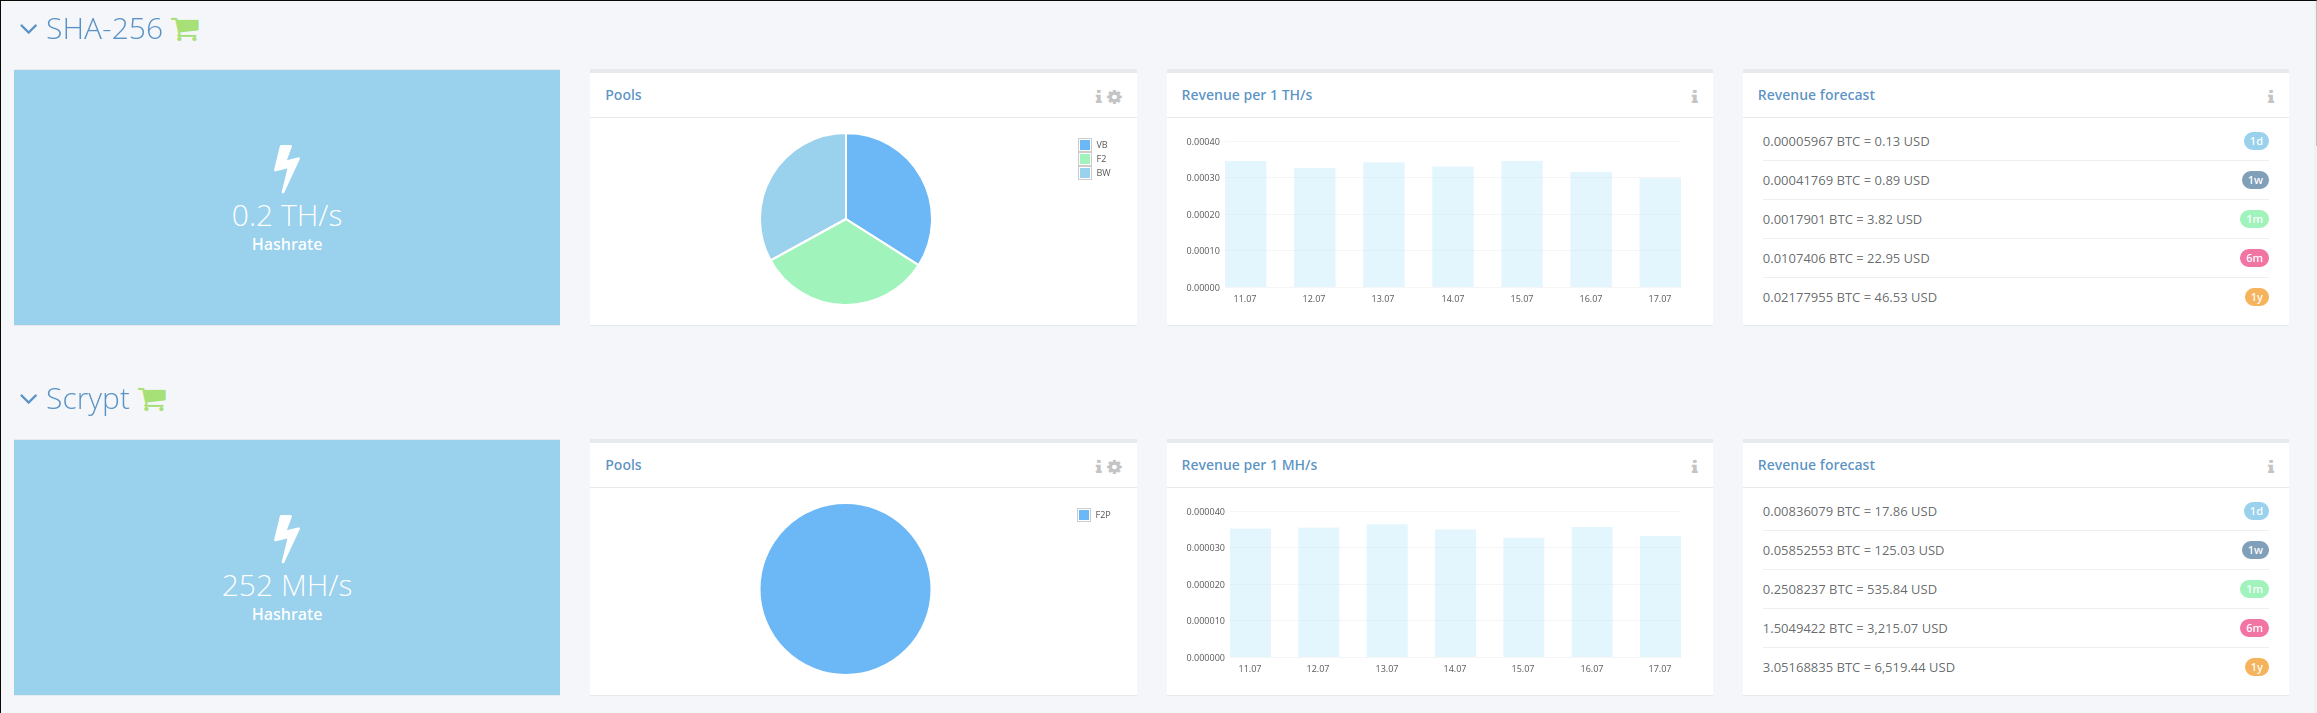Viewport: 2317px width, 713px height.
Task: Show info for the SHA-256 Pools panel
Action: tap(1098, 97)
